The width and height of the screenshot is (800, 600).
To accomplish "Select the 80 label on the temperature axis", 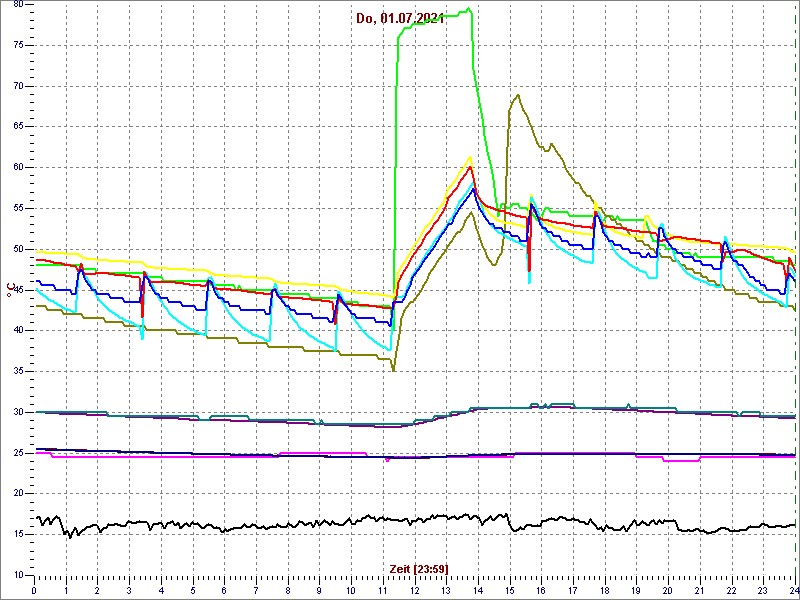I will click(17, 5).
